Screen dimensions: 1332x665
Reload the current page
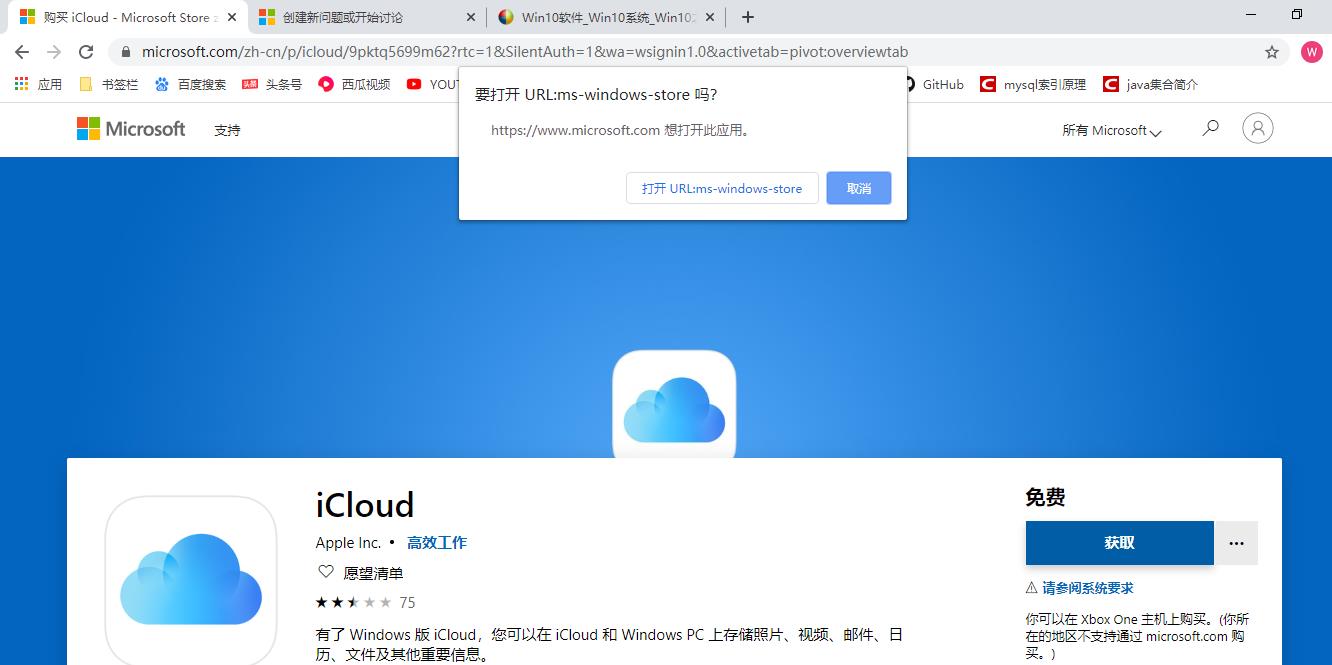point(86,52)
